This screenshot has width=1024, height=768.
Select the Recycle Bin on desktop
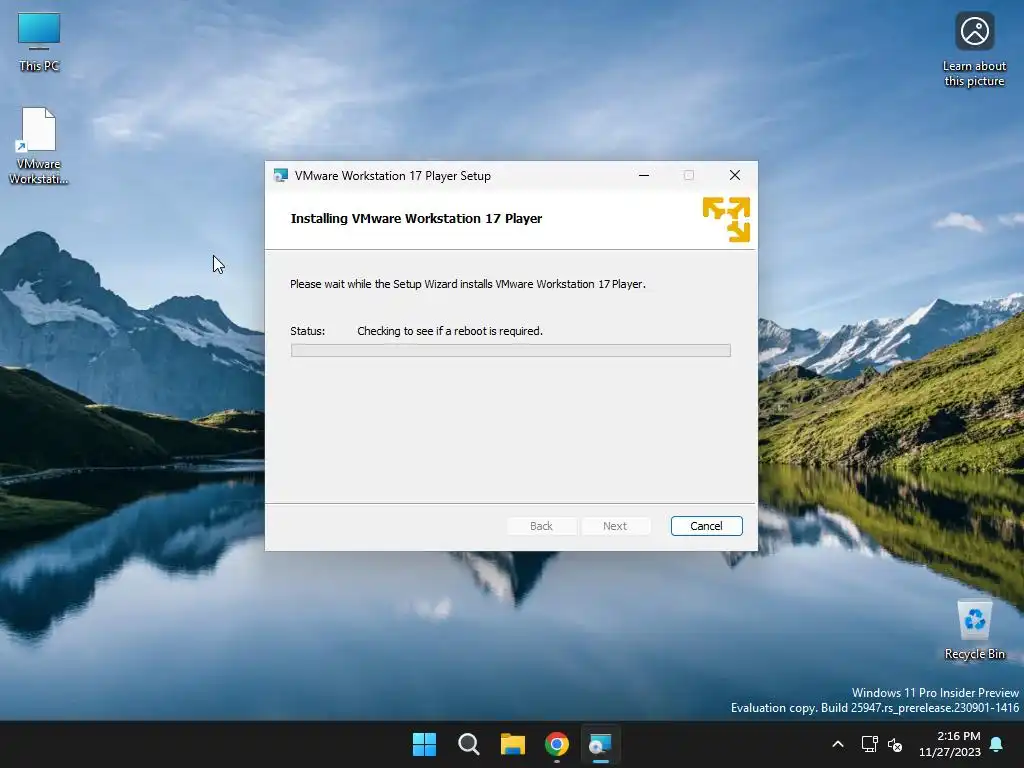coord(974,630)
